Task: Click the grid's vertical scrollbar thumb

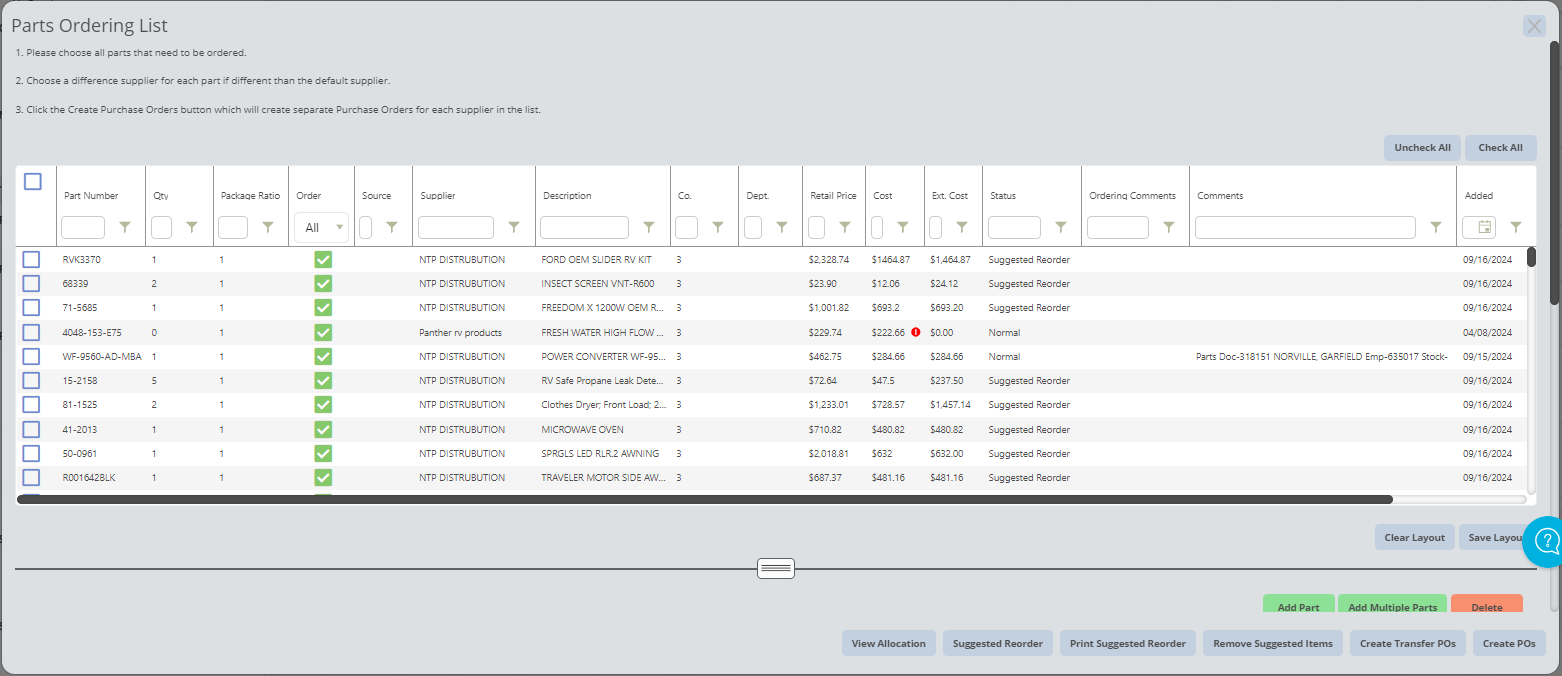Action: pyautogui.click(x=1531, y=257)
